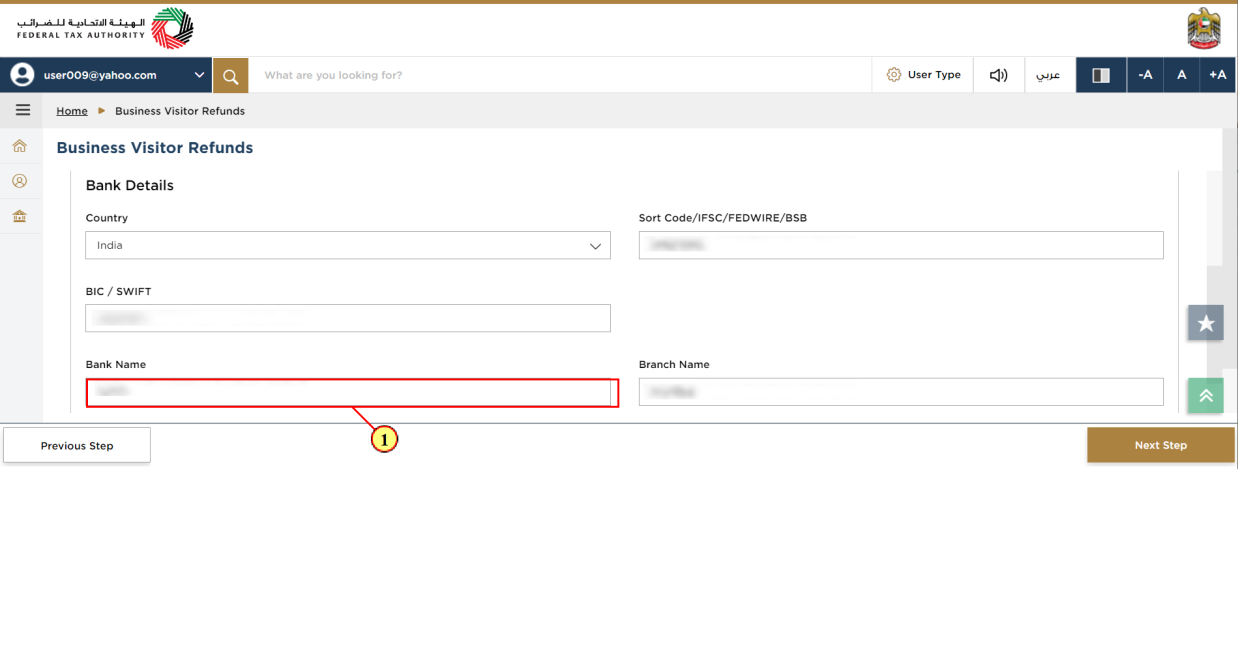Screen dimensions: 1238x648
Task: Toggle the high-contrast mode icon
Action: pyautogui.click(x=1101, y=75)
